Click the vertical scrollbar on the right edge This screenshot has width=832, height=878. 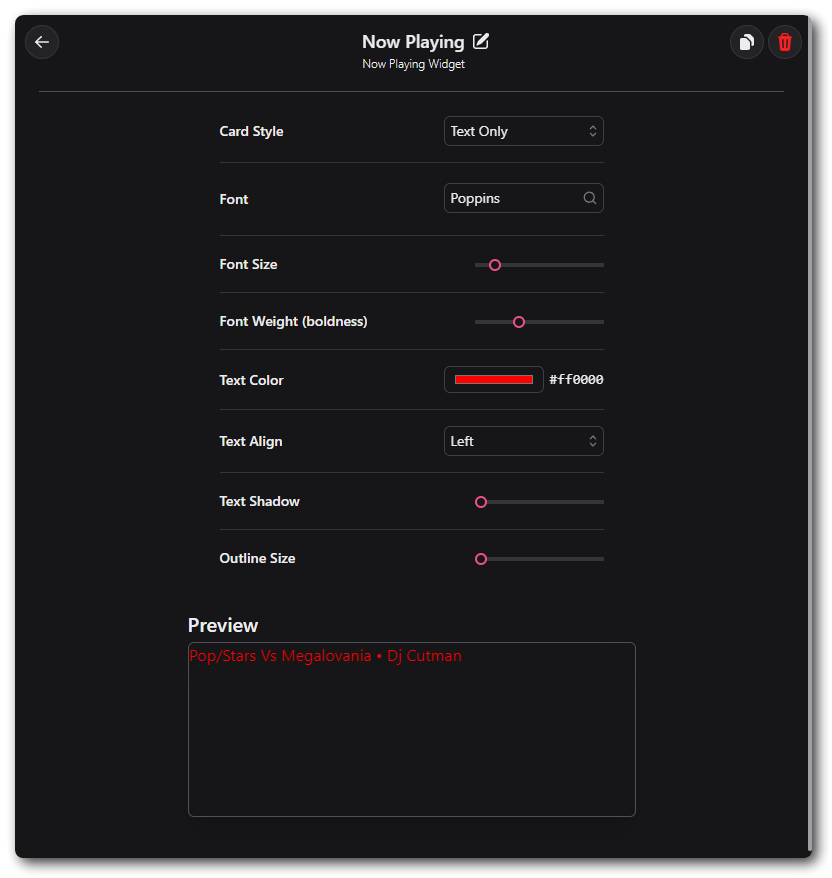click(808, 430)
